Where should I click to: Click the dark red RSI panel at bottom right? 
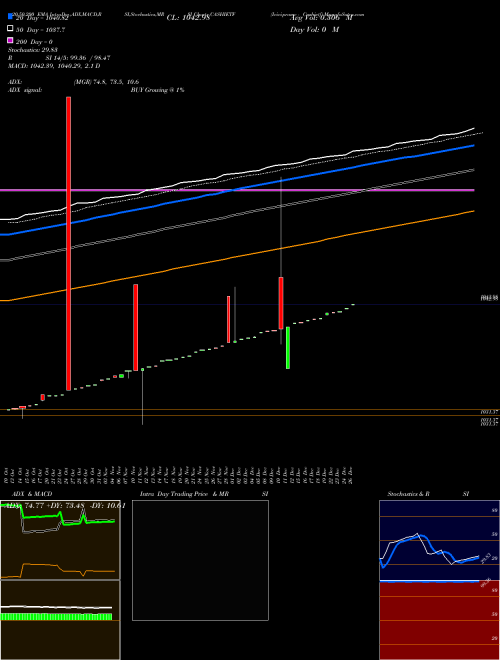(x=439, y=621)
